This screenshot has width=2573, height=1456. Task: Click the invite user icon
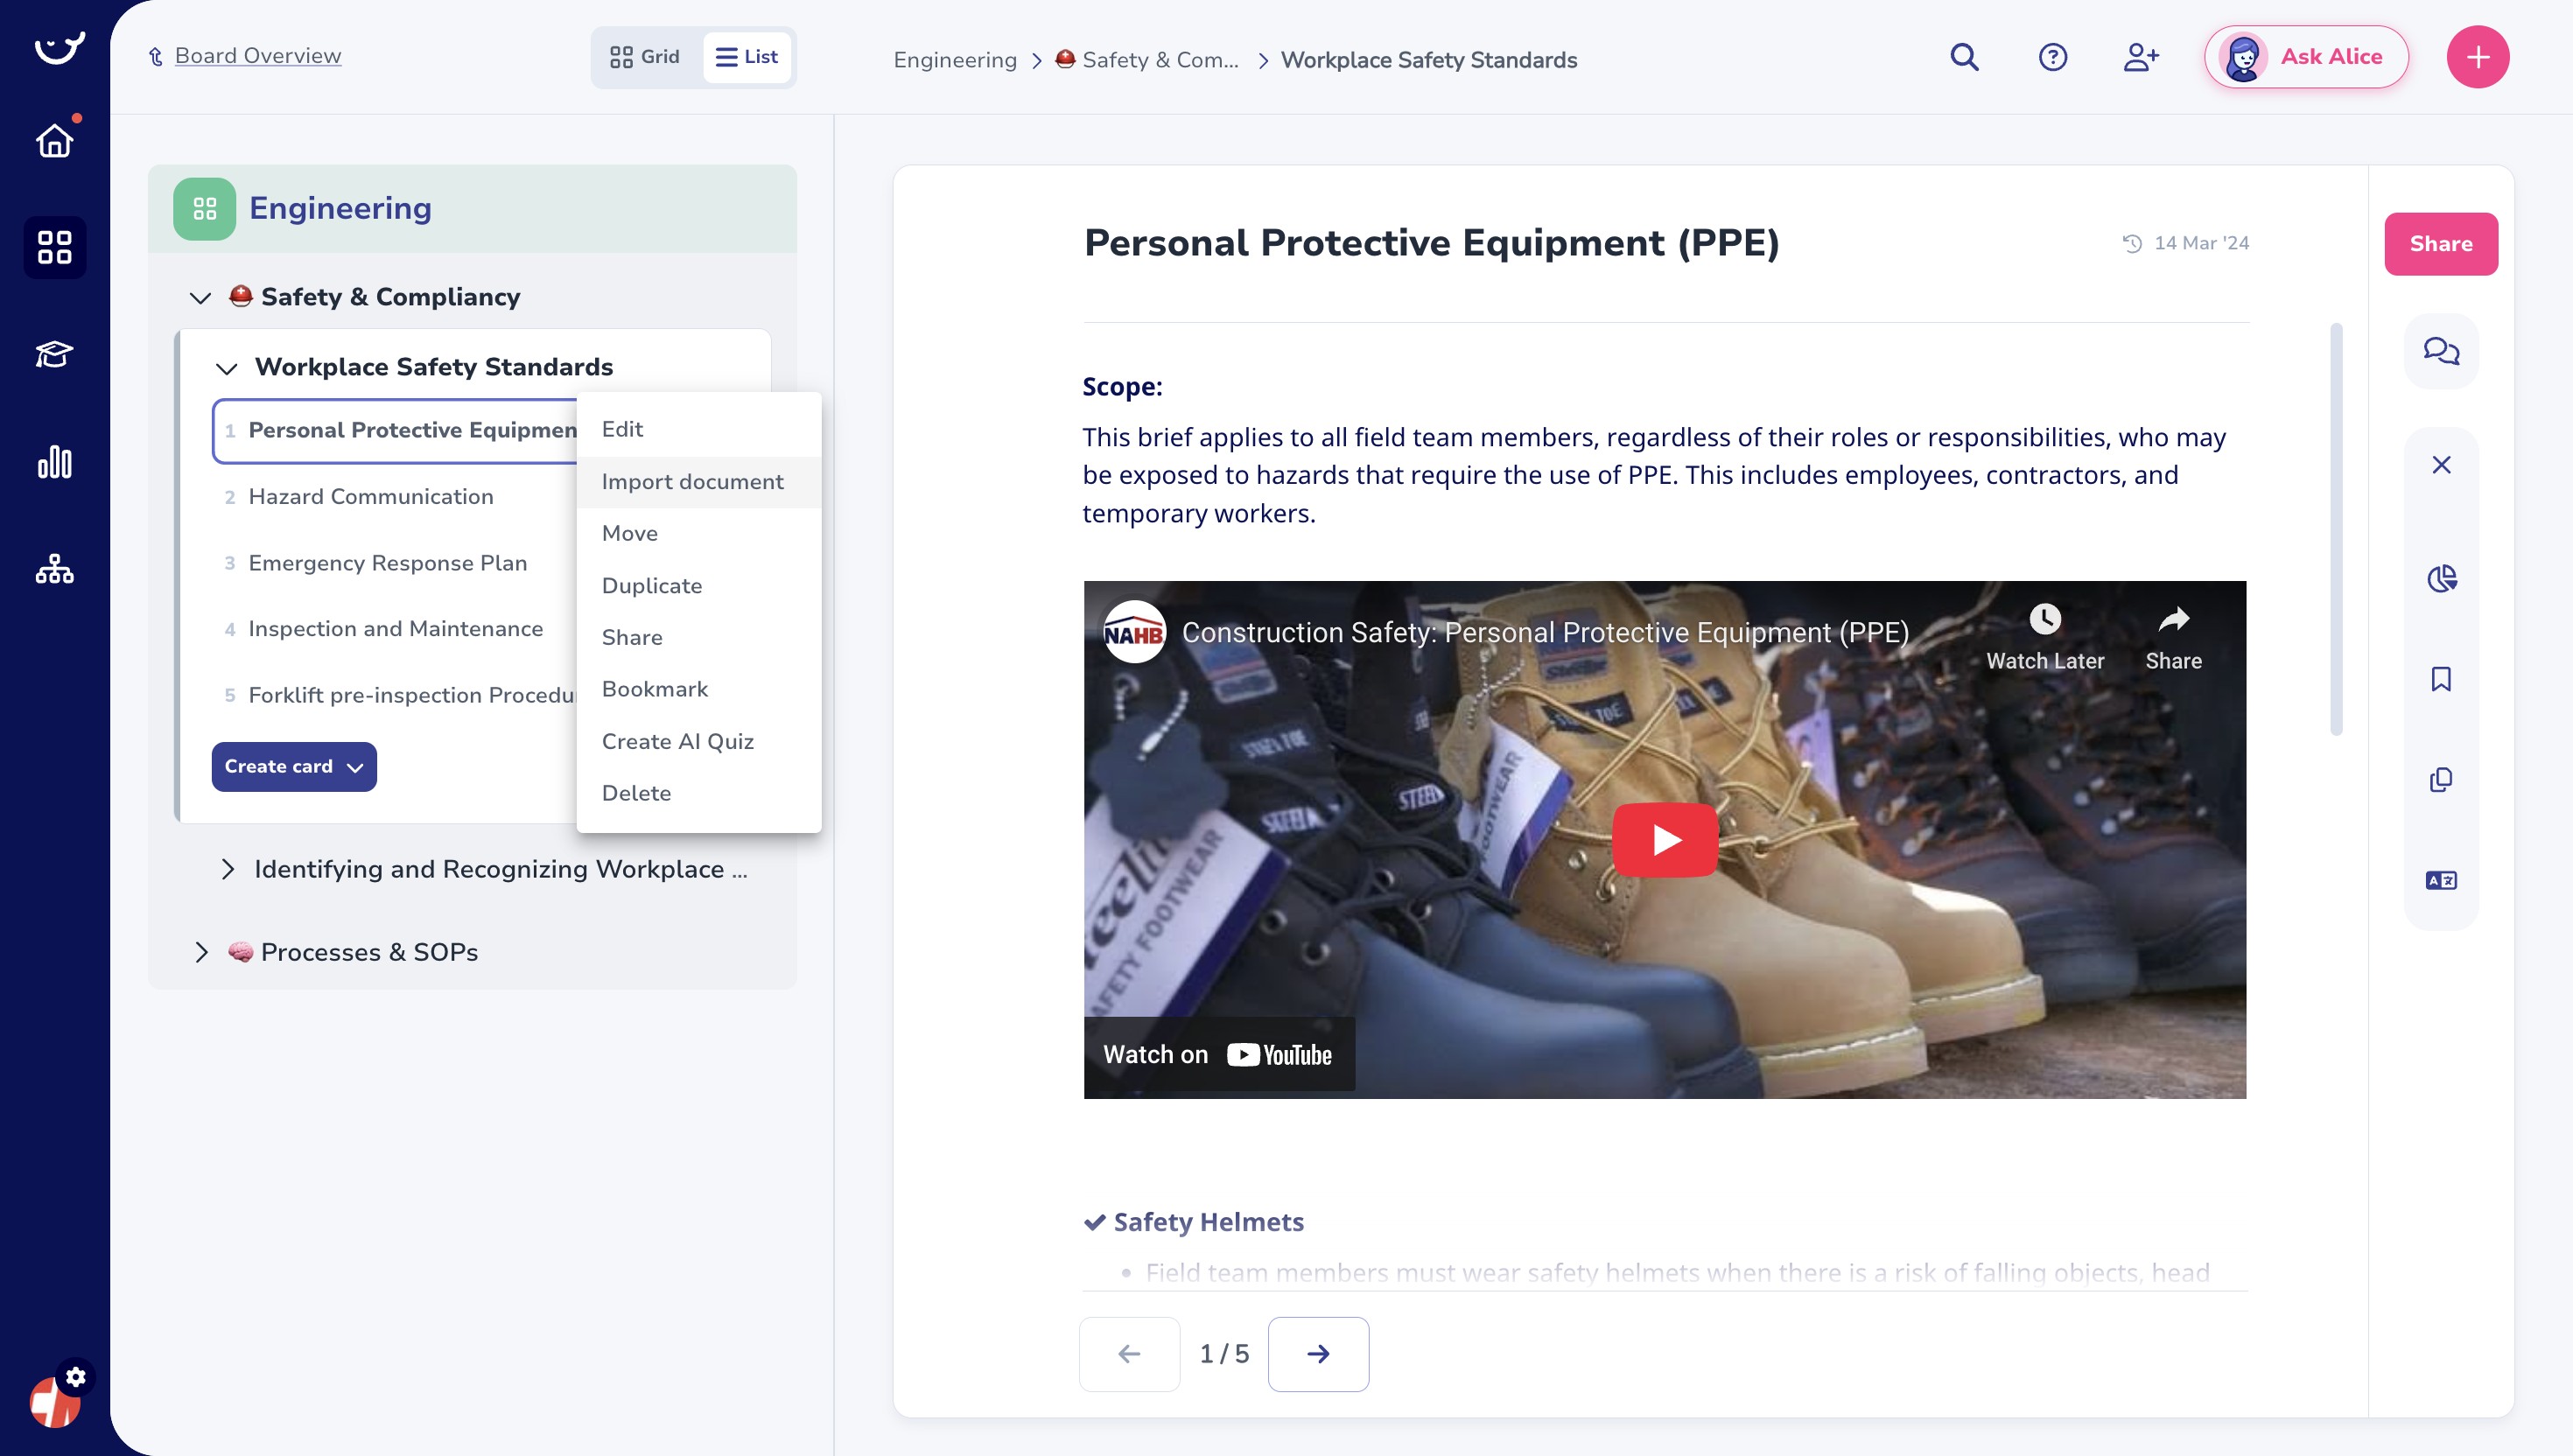pos(2140,57)
